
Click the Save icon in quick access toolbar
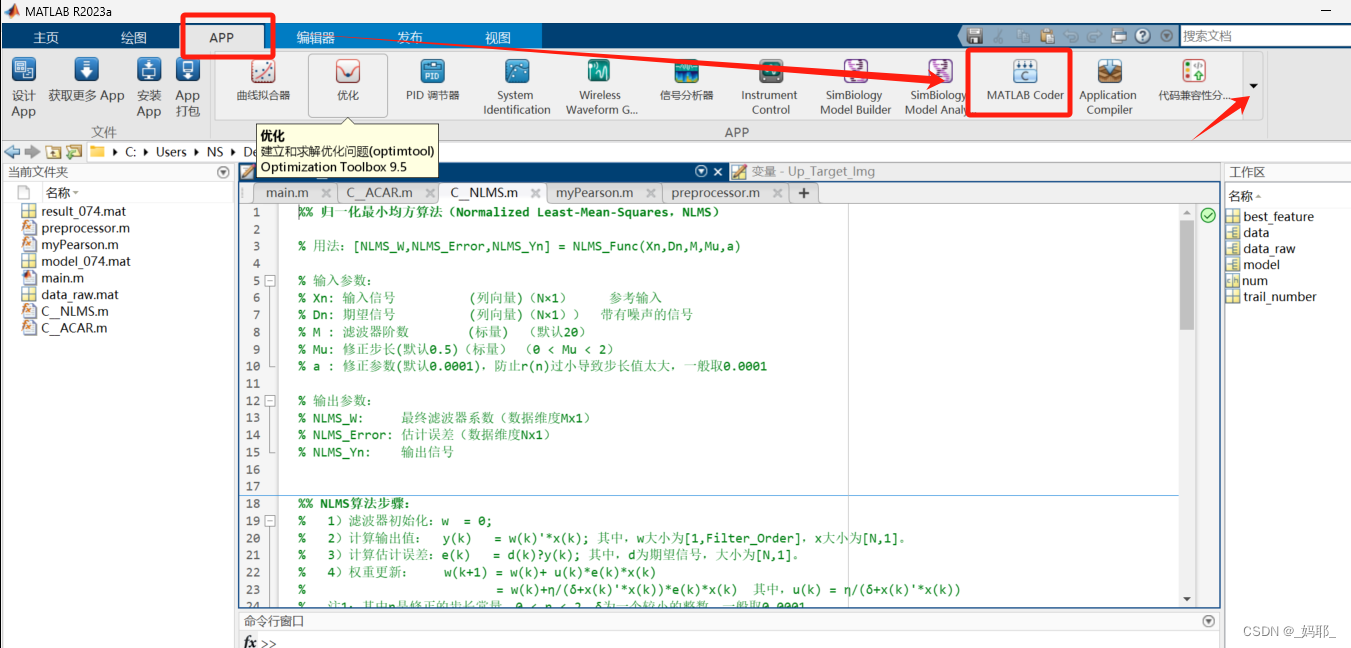pyautogui.click(x=976, y=36)
